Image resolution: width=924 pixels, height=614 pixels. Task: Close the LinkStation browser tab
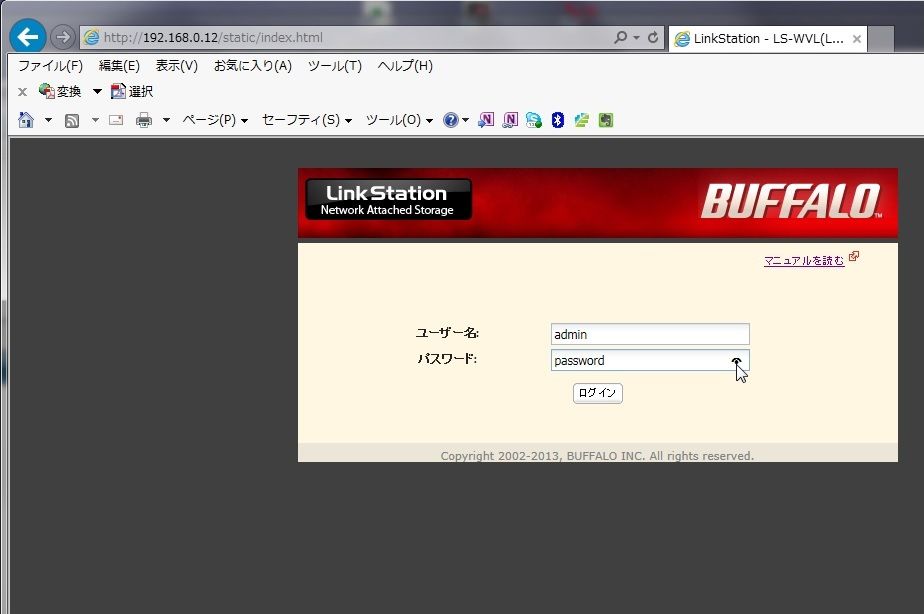[857, 39]
